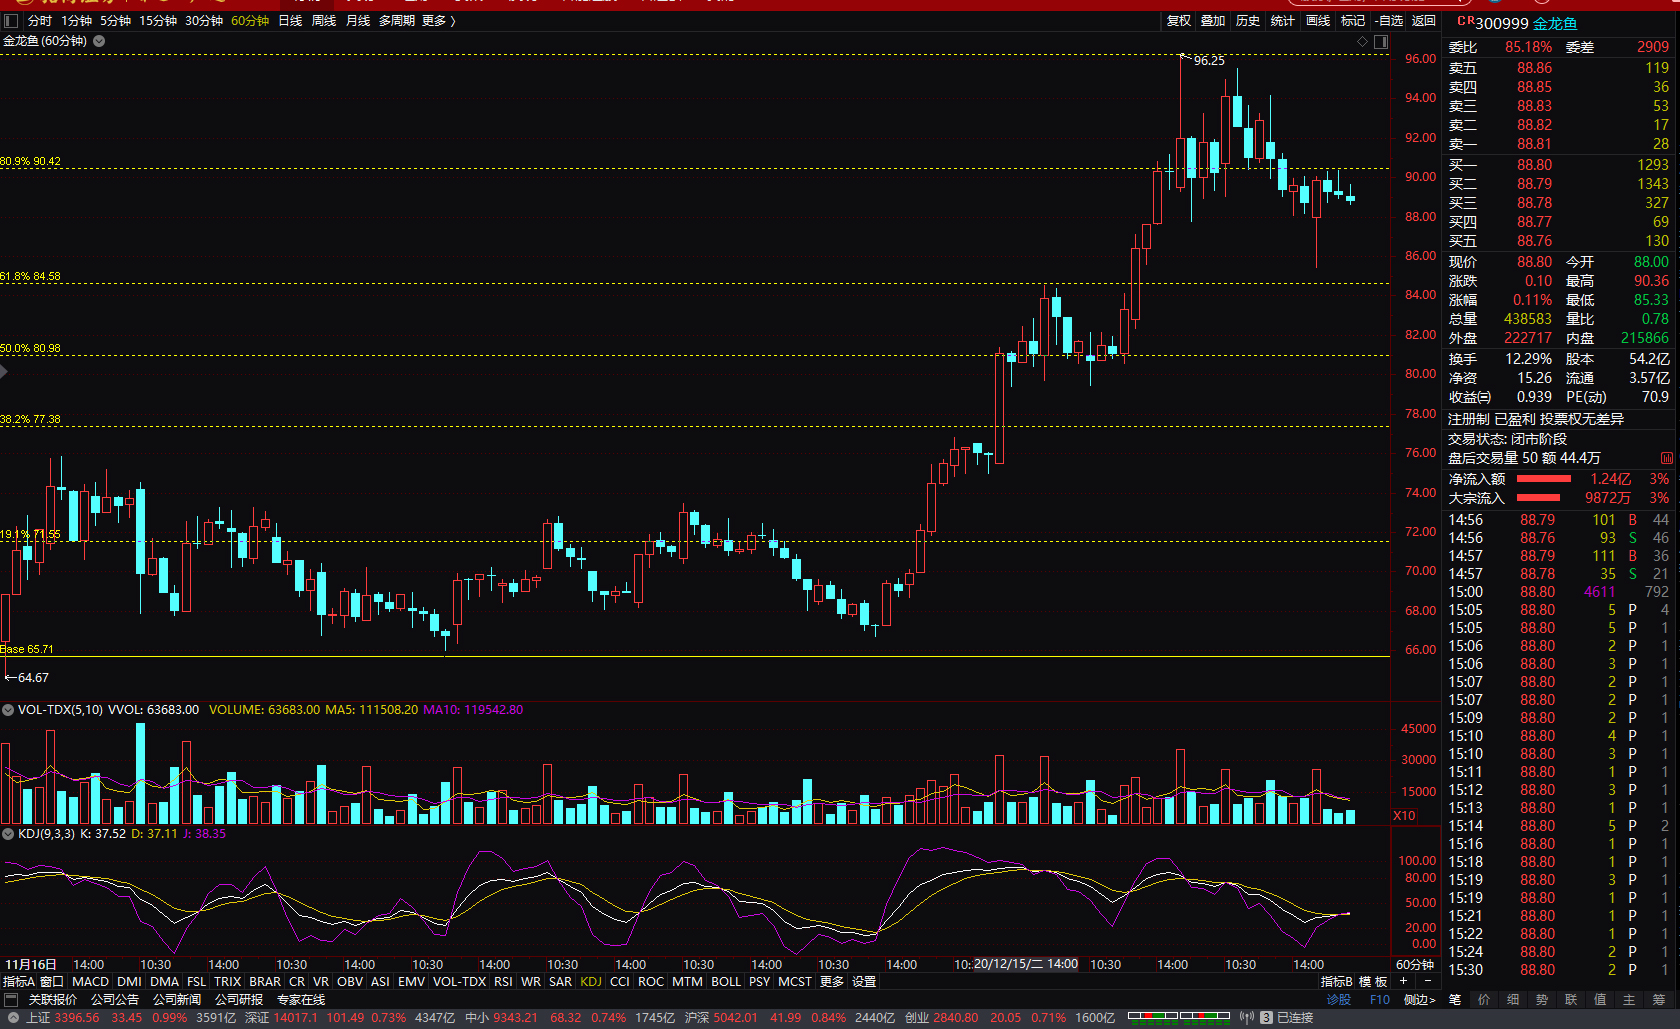Click the 返回 back button
Image resolution: width=1680 pixels, height=1029 pixels.
pos(1424,21)
